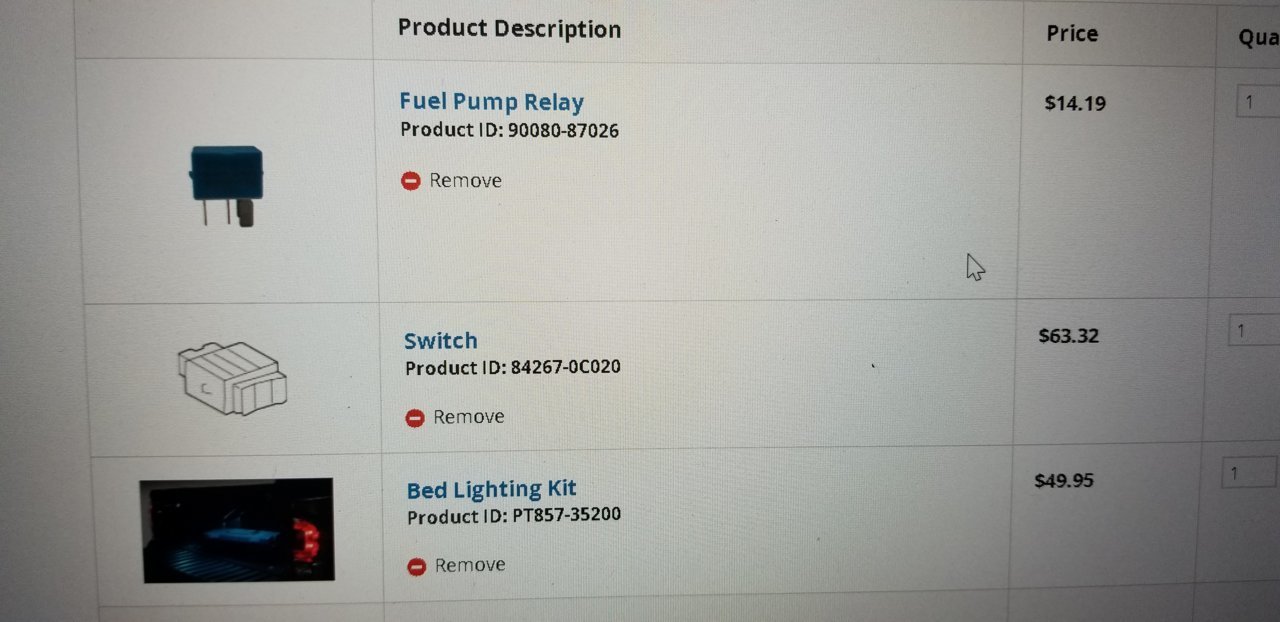Screen dimensions: 1280x622
Task: Click the Remove text for Switch
Action: point(469,416)
